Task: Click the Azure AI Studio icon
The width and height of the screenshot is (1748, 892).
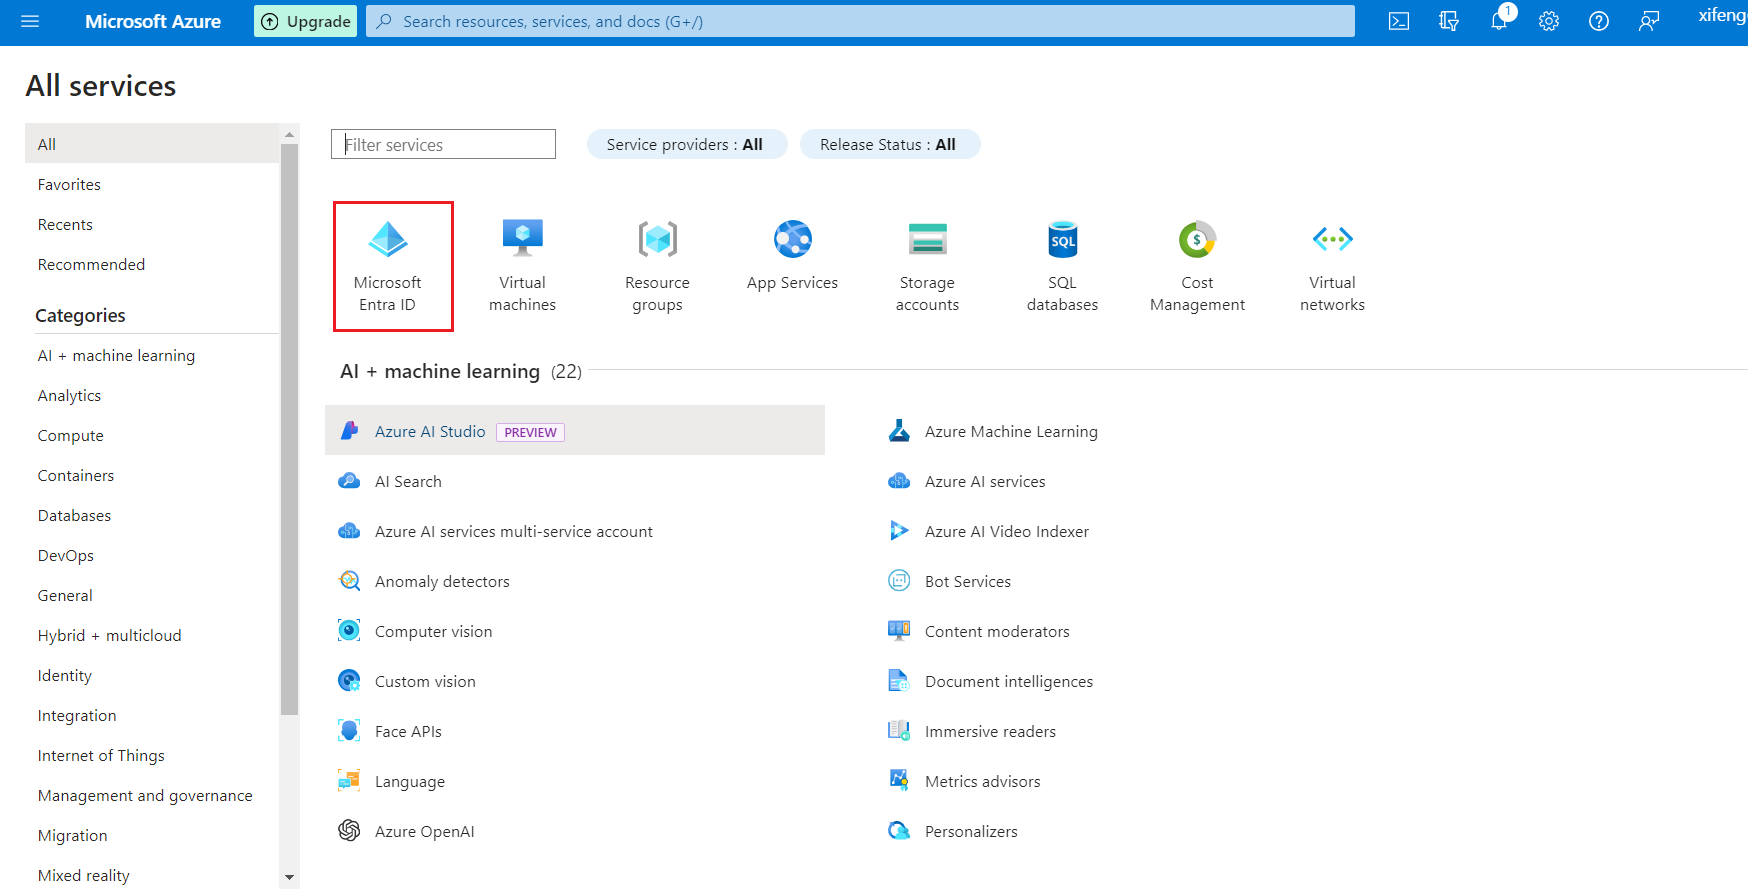Action: 349,431
